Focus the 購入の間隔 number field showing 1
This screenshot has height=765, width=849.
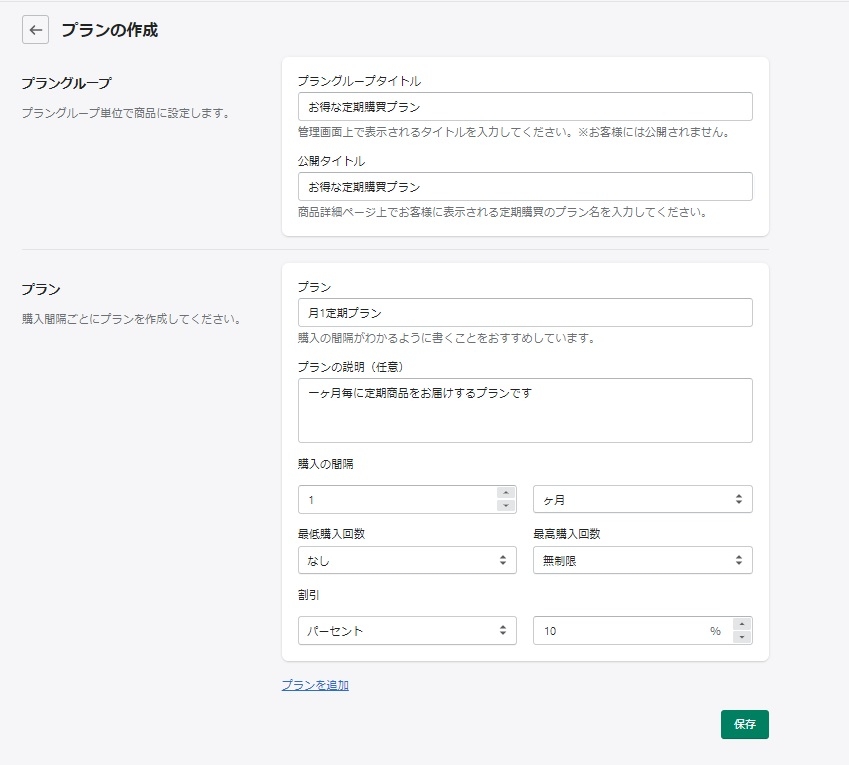[397, 499]
